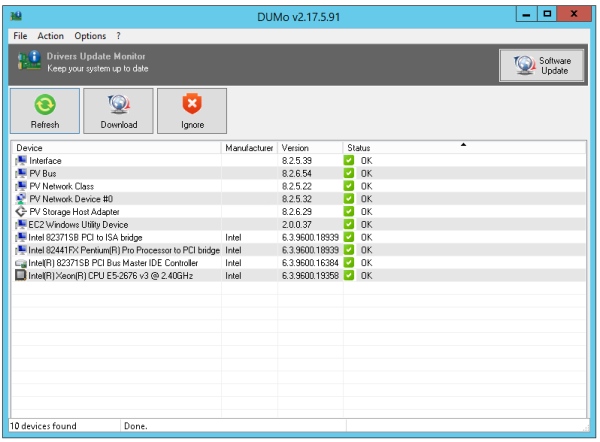600x442 pixels.
Task: Click the Download toolbar button
Action: (118, 110)
